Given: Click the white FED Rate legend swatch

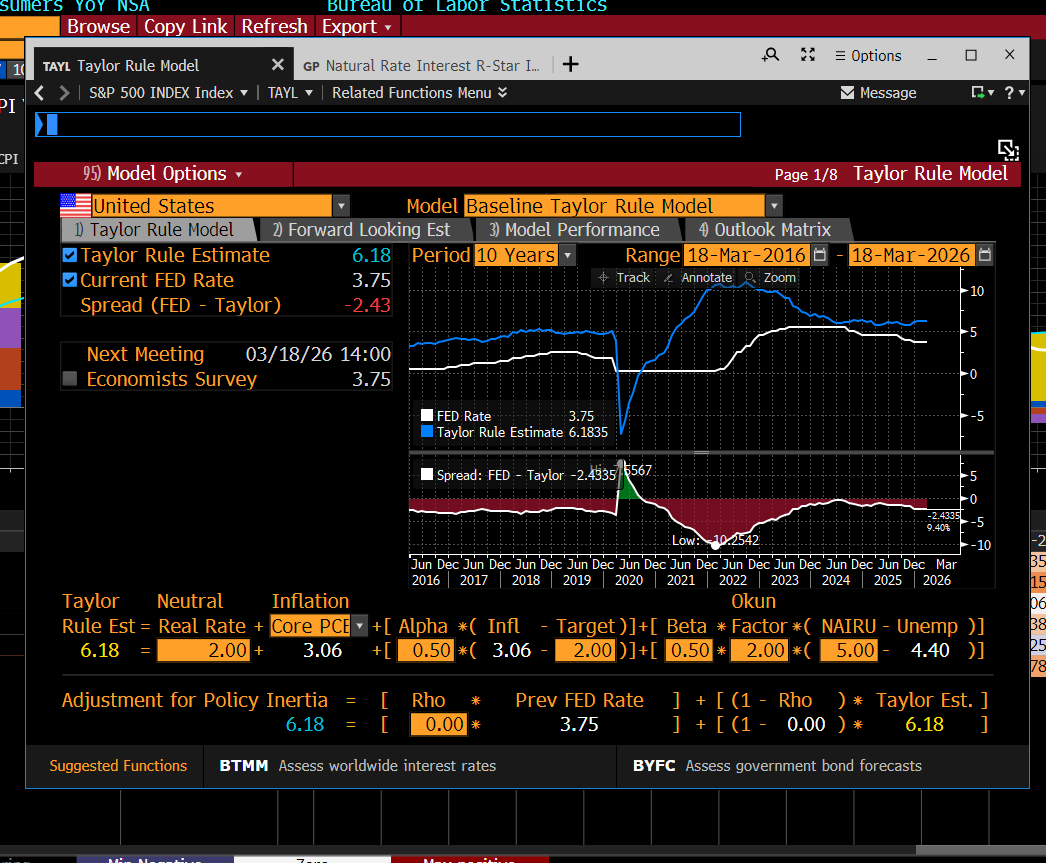Looking at the screenshot, I should point(427,415).
